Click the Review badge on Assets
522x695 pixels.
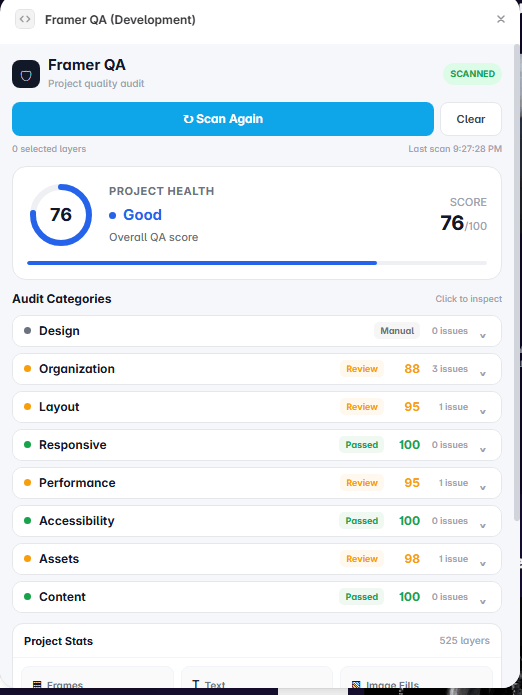point(362,559)
